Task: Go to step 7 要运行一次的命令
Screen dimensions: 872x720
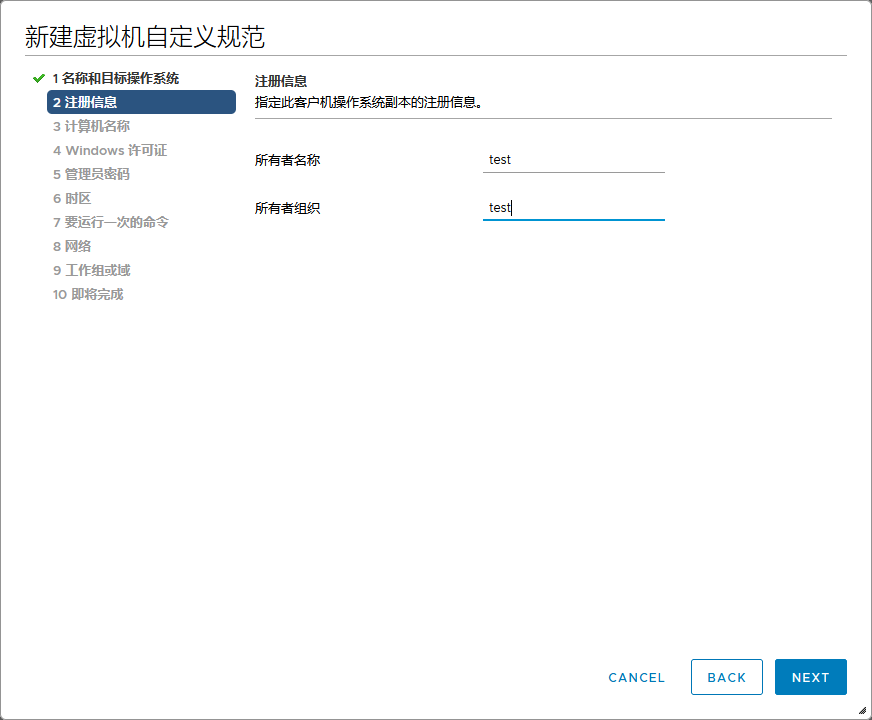Action: coord(110,222)
